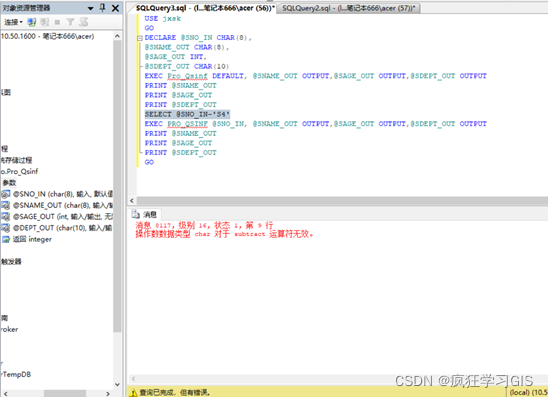Click the @SAGE_OUT parameter icon
The height and width of the screenshot is (397, 548).
6,217
